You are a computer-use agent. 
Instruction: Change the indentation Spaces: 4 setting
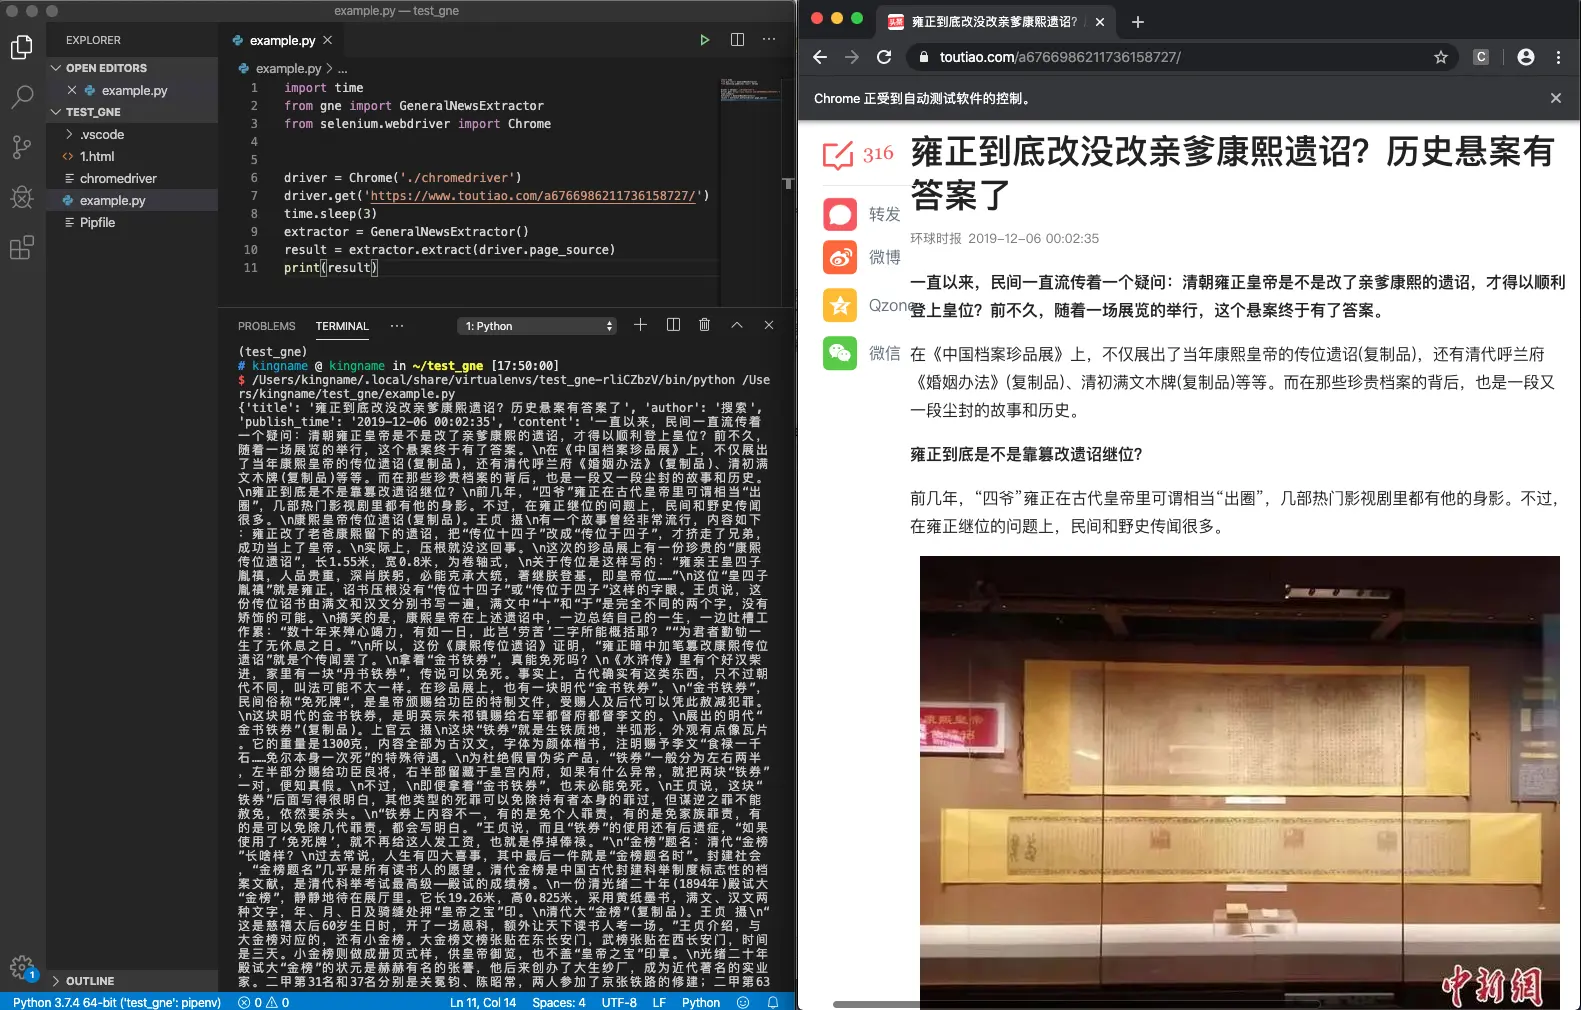559,1002
